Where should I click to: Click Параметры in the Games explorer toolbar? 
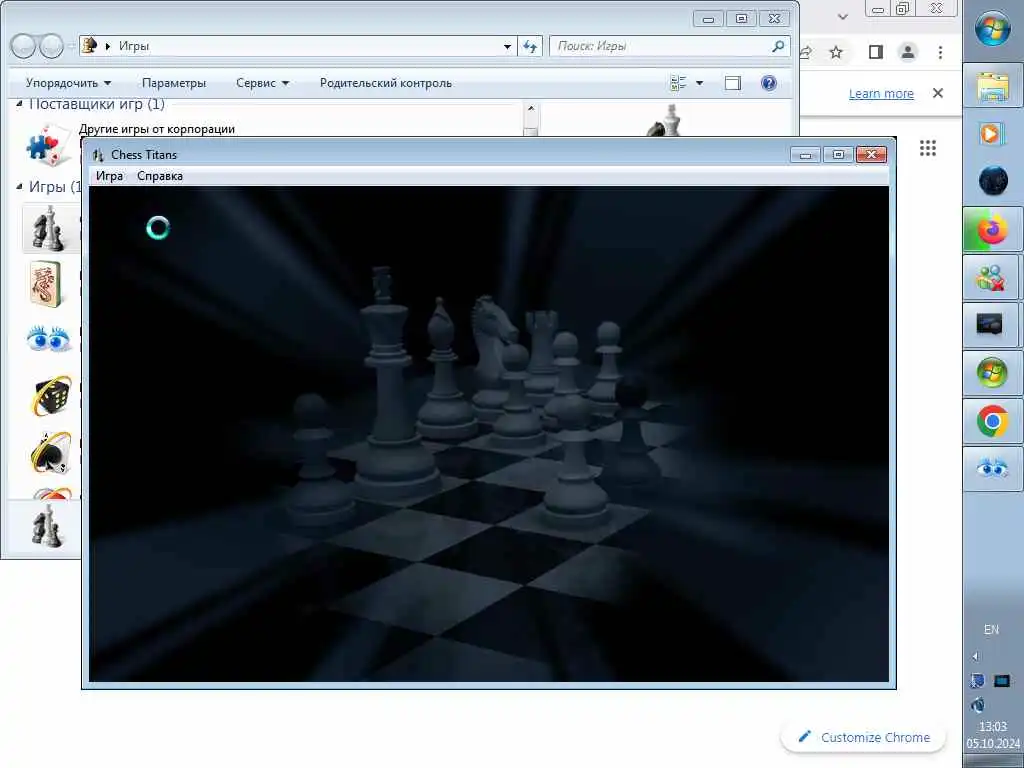click(x=174, y=83)
